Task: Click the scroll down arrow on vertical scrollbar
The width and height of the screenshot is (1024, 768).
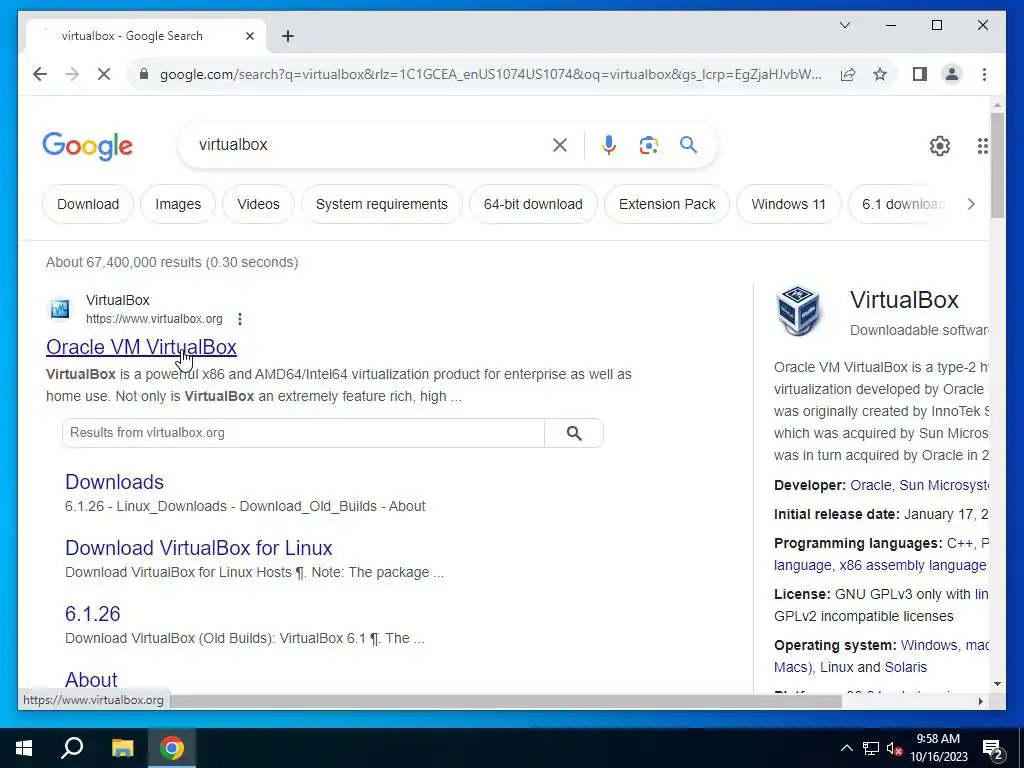Action: pos(997,684)
